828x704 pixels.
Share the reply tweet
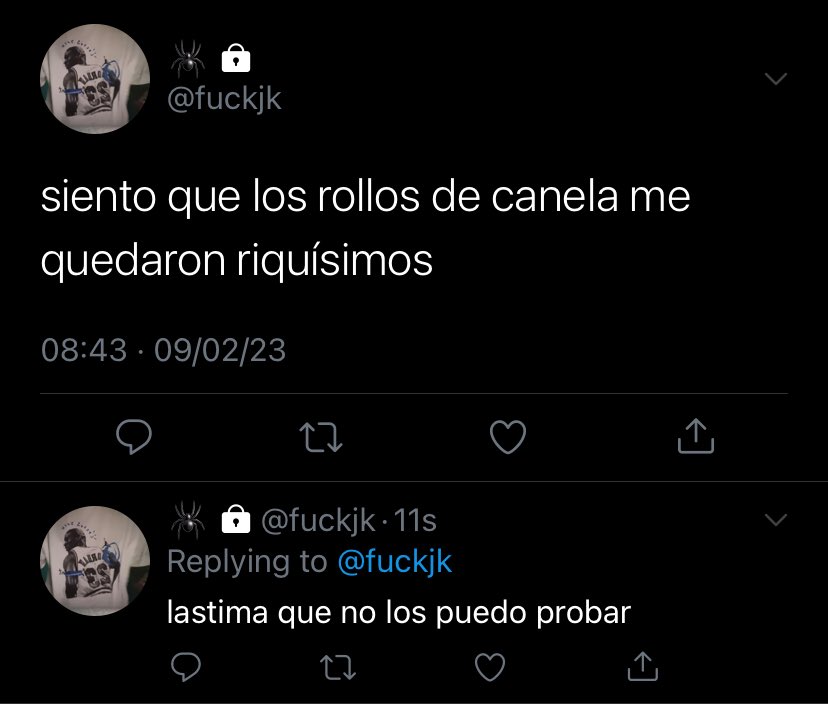[x=643, y=666]
